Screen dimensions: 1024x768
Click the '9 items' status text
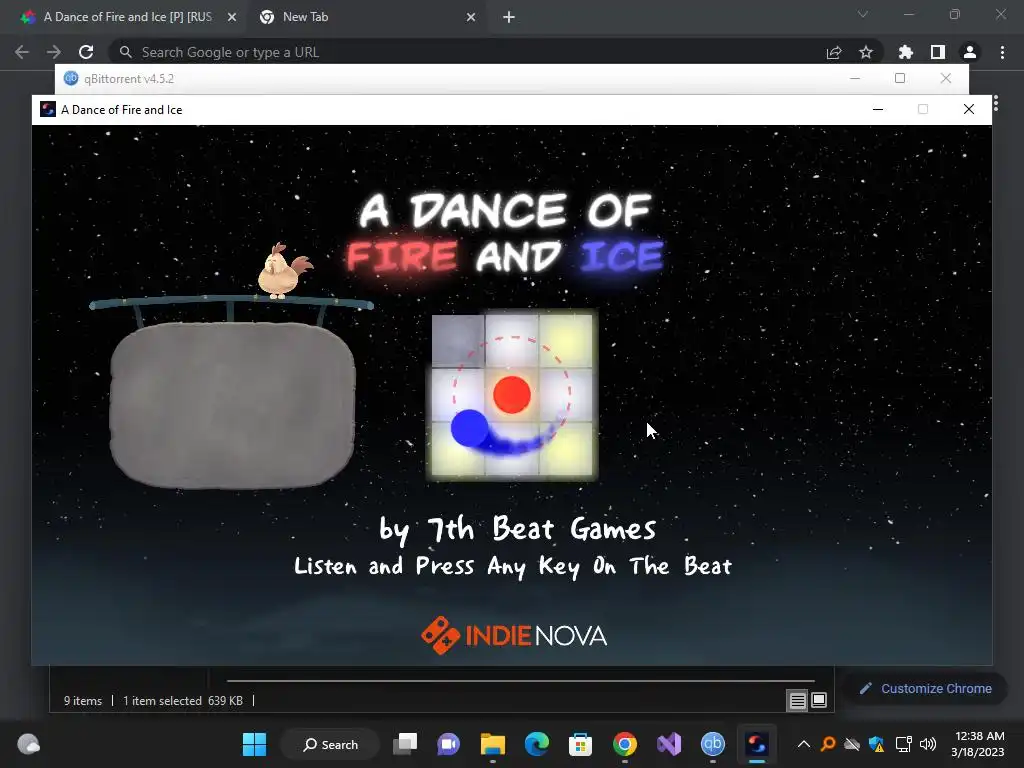(x=83, y=701)
